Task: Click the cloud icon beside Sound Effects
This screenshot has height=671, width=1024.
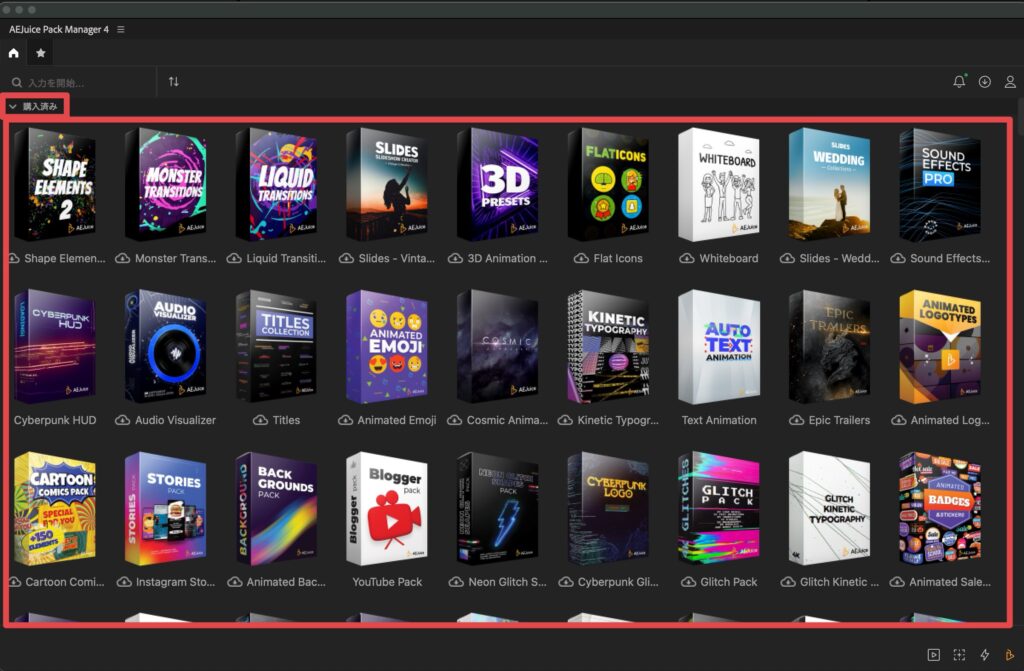Action: 898,258
